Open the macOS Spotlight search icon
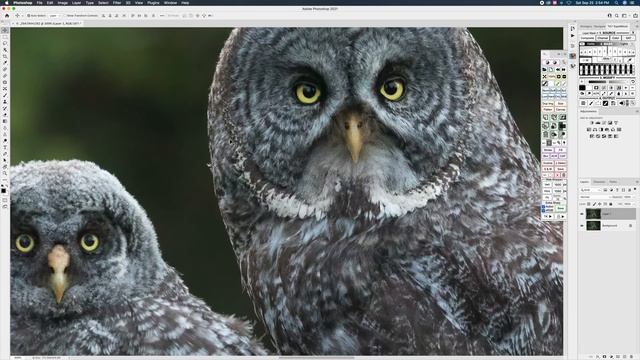Image resolution: width=640 pixels, height=360 pixels. 616,3
